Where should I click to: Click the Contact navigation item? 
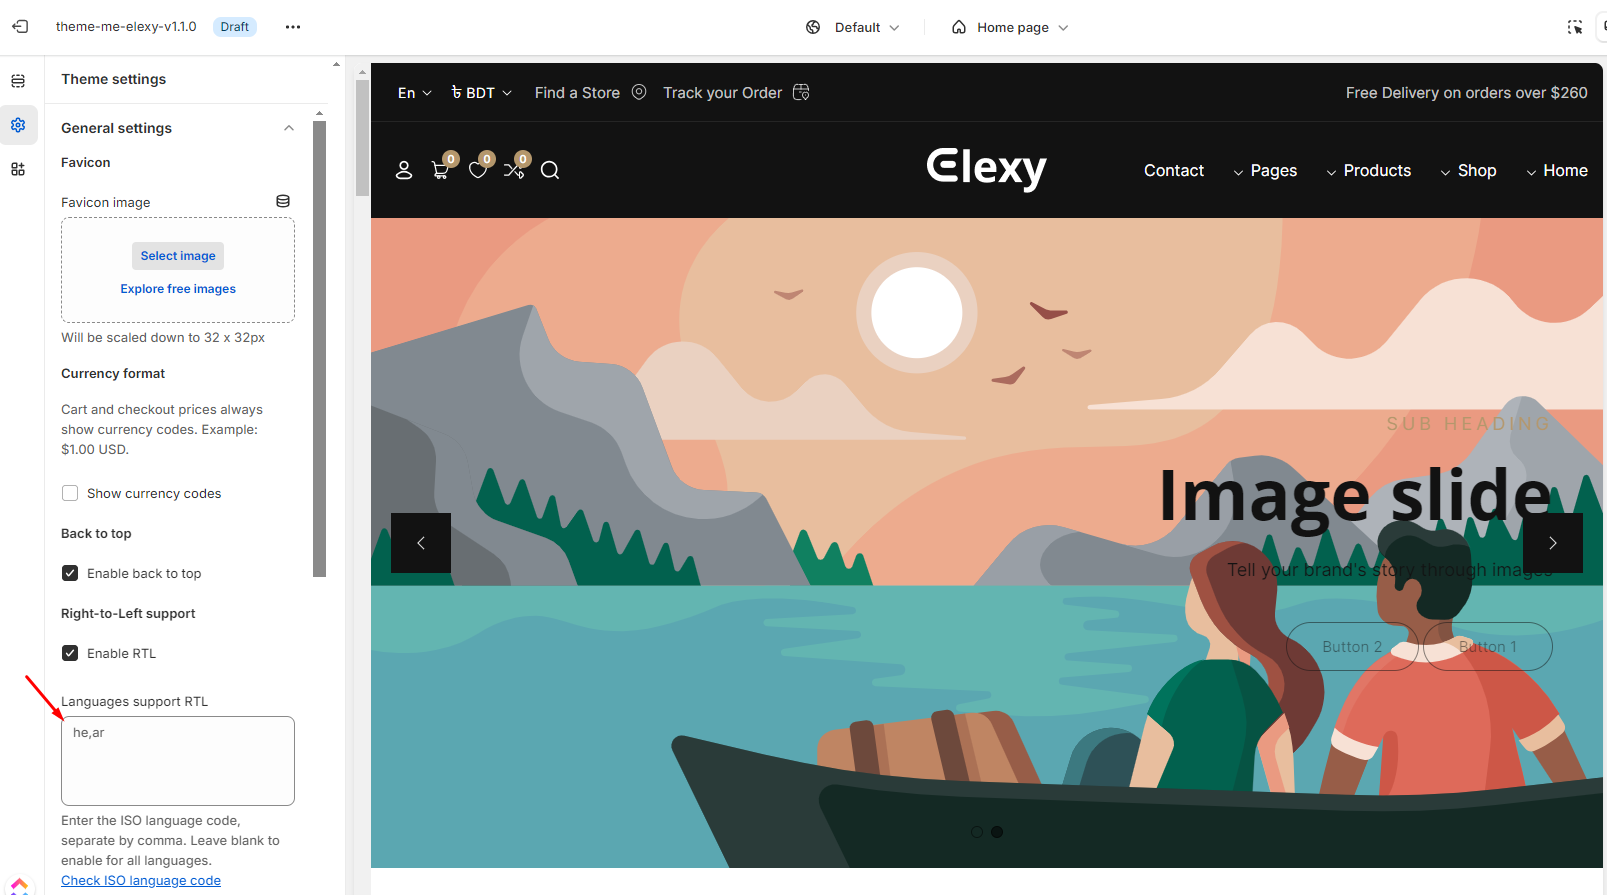tap(1174, 171)
